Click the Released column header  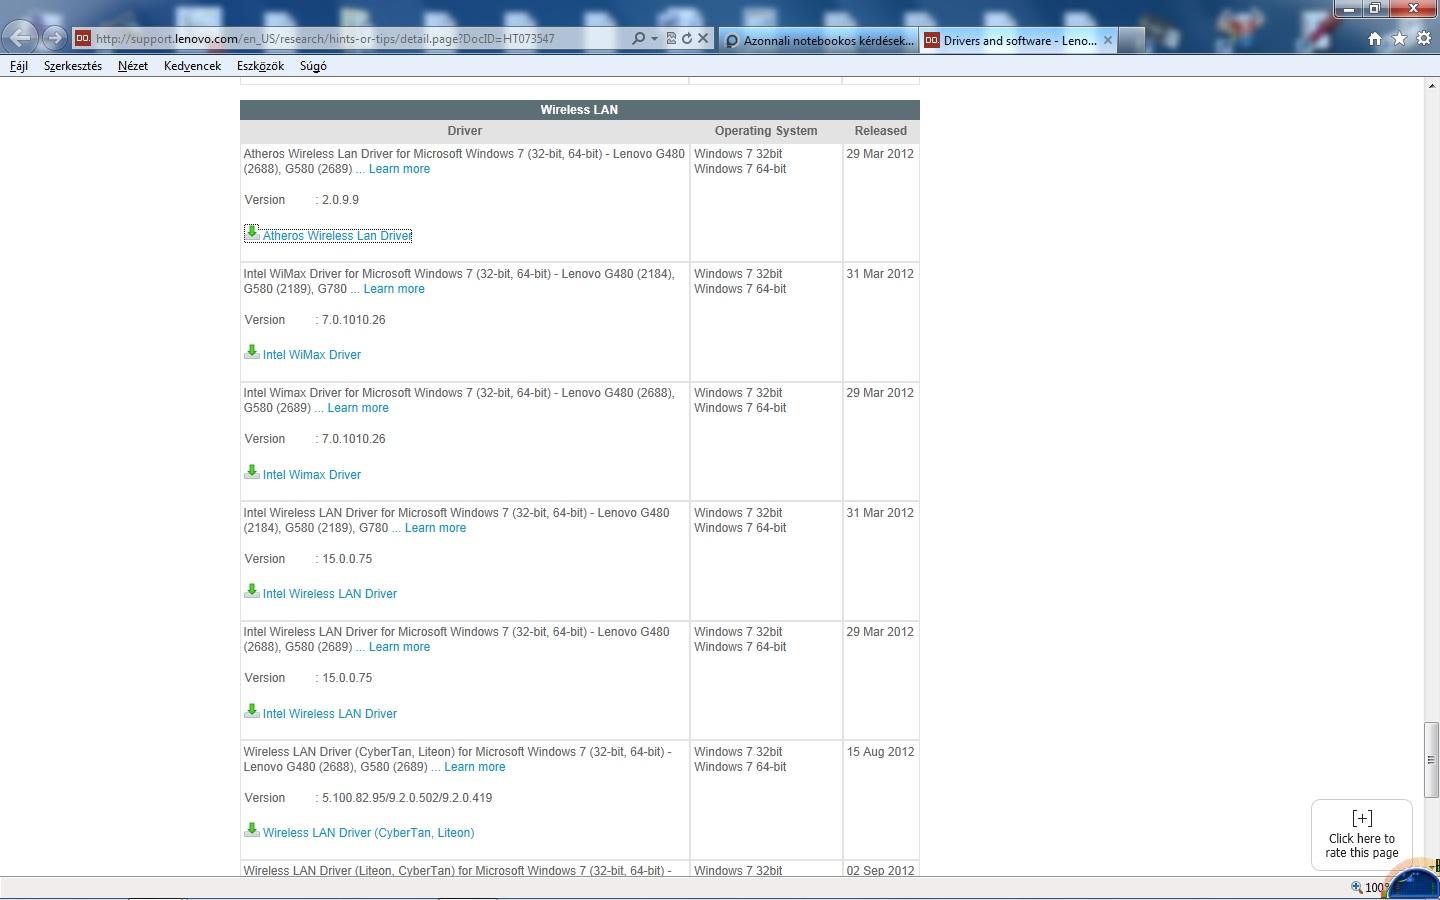(881, 131)
